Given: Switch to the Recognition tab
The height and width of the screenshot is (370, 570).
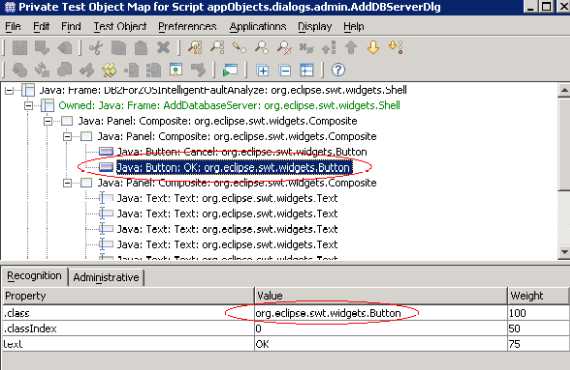Looking at the screenshot, I should point(35,276).
